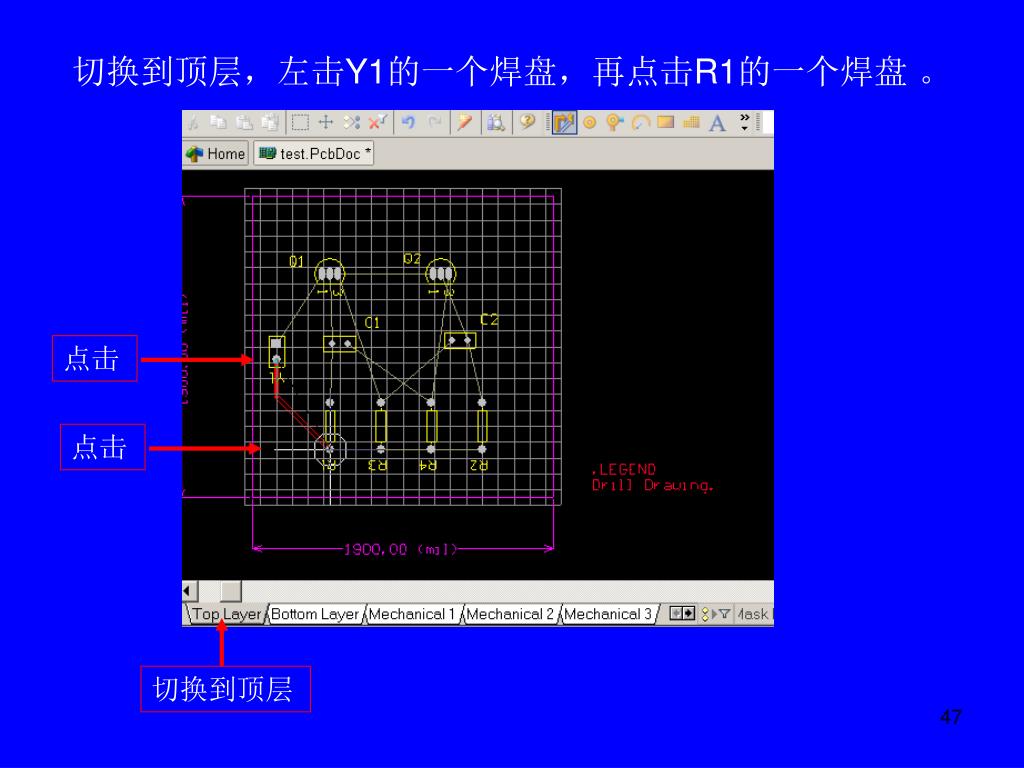The width and height of the screenshot is (1024, 768).
Task: Click the R2 resistor body
Action: pyautogui.click(x=482, y=426)
